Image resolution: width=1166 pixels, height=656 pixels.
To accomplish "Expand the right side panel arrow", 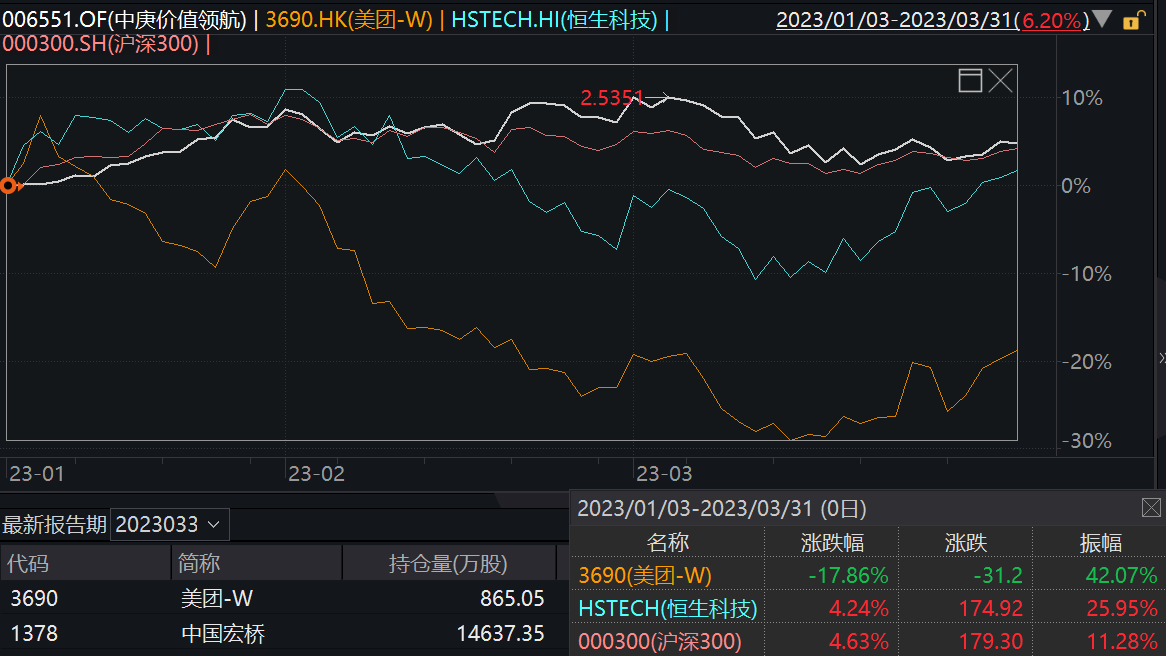I will click(x=1160, y=358).
